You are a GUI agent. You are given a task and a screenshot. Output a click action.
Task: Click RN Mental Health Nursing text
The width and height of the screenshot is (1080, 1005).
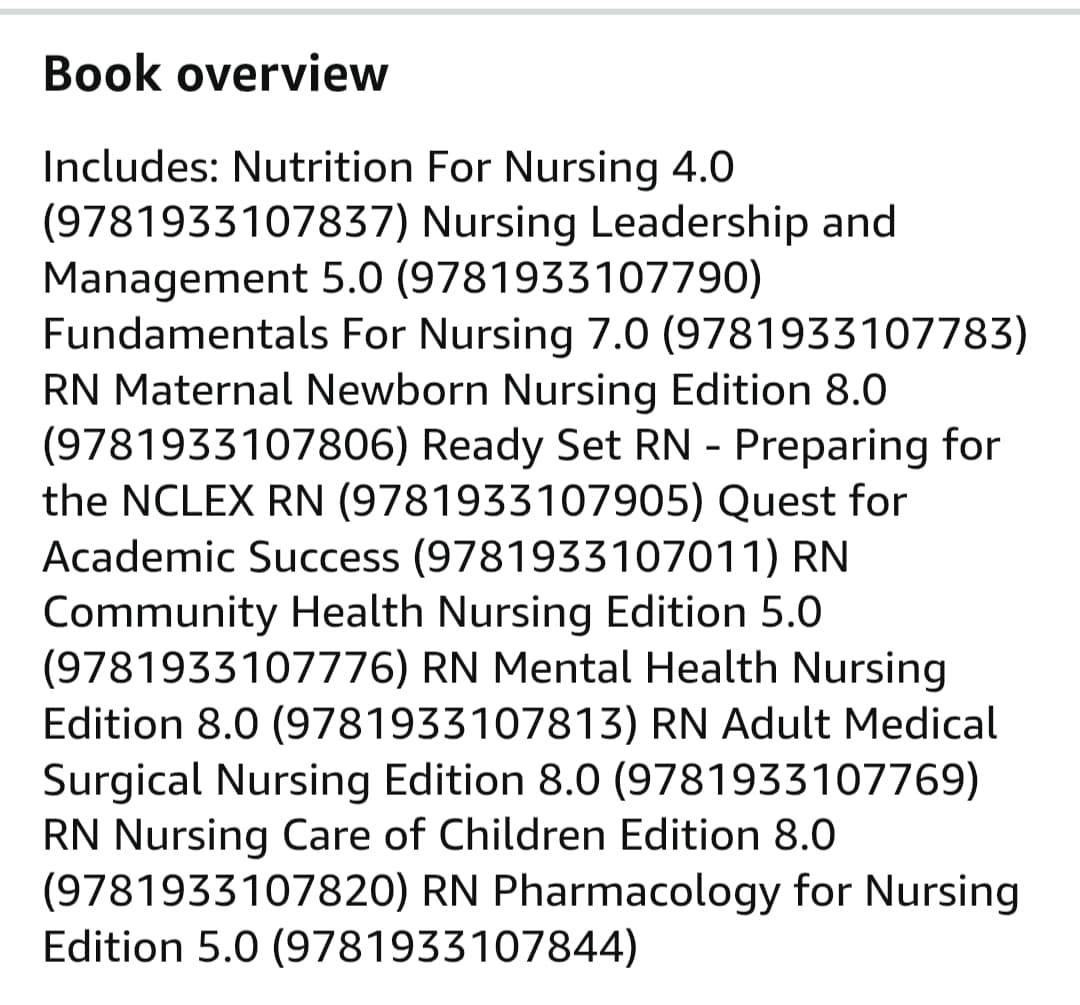click(x=684, y=668)
